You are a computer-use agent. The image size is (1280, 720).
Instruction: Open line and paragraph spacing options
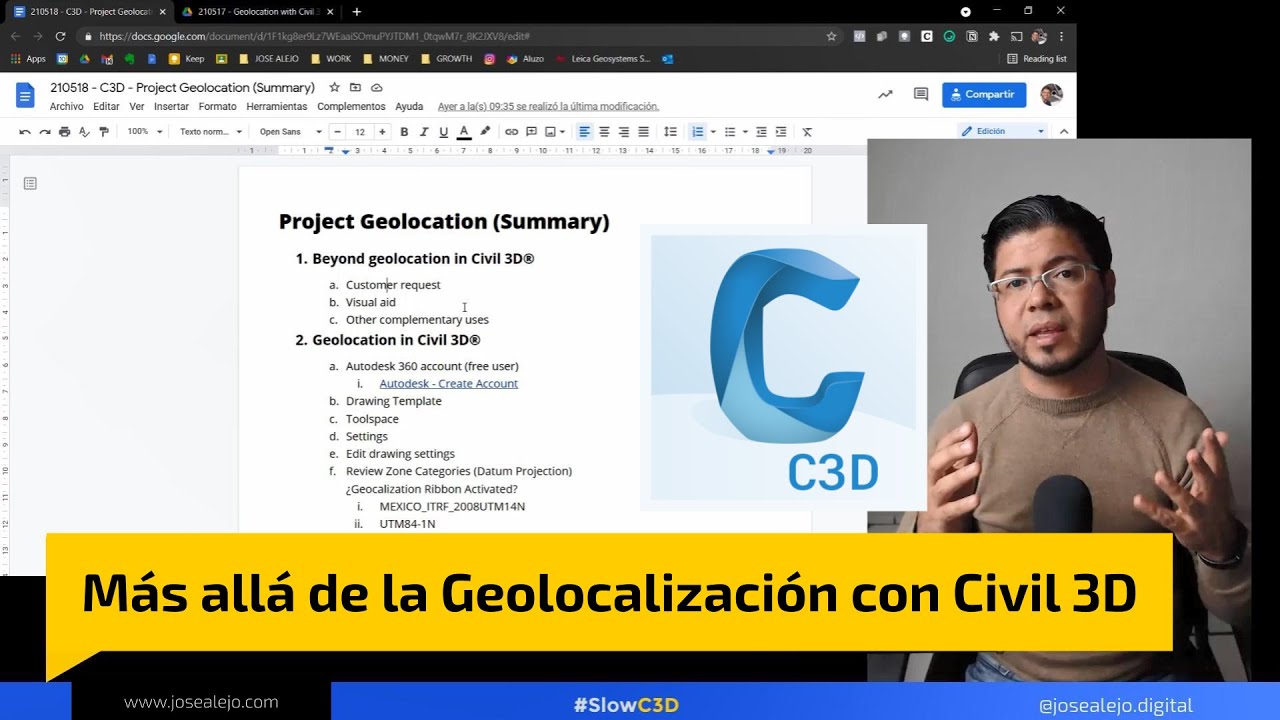click(x=671, y=132)
